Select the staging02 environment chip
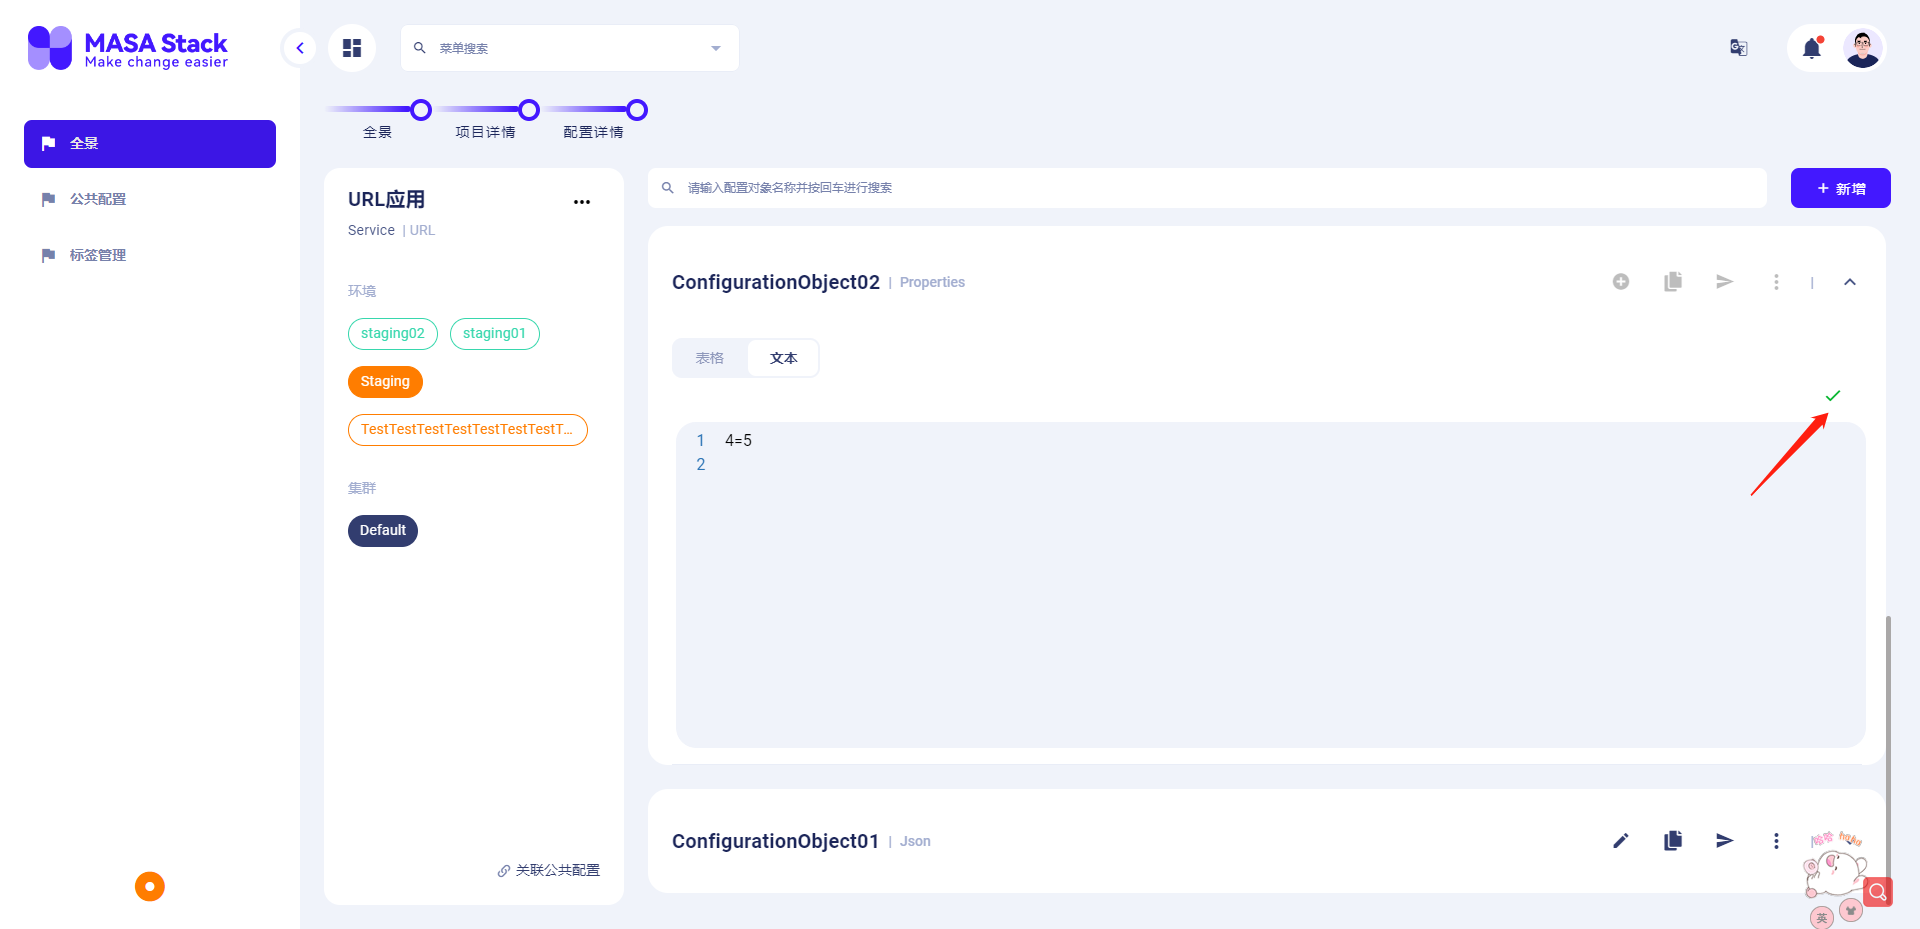Image resolution: width=1920 pixels, height=929 pixels. coord(392,333)
